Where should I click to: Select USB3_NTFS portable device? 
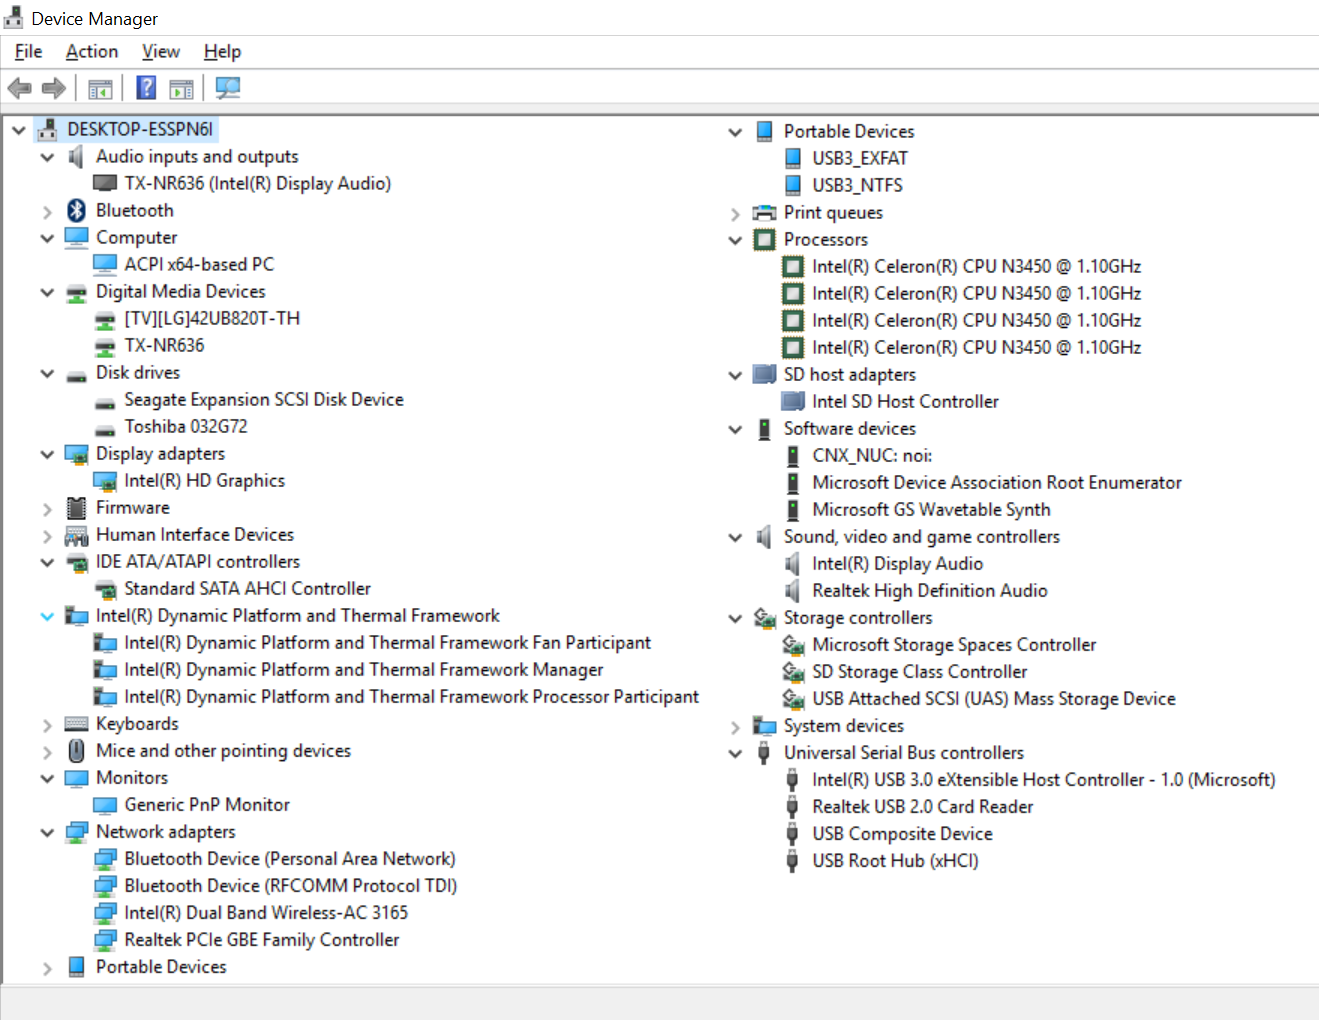857,185
